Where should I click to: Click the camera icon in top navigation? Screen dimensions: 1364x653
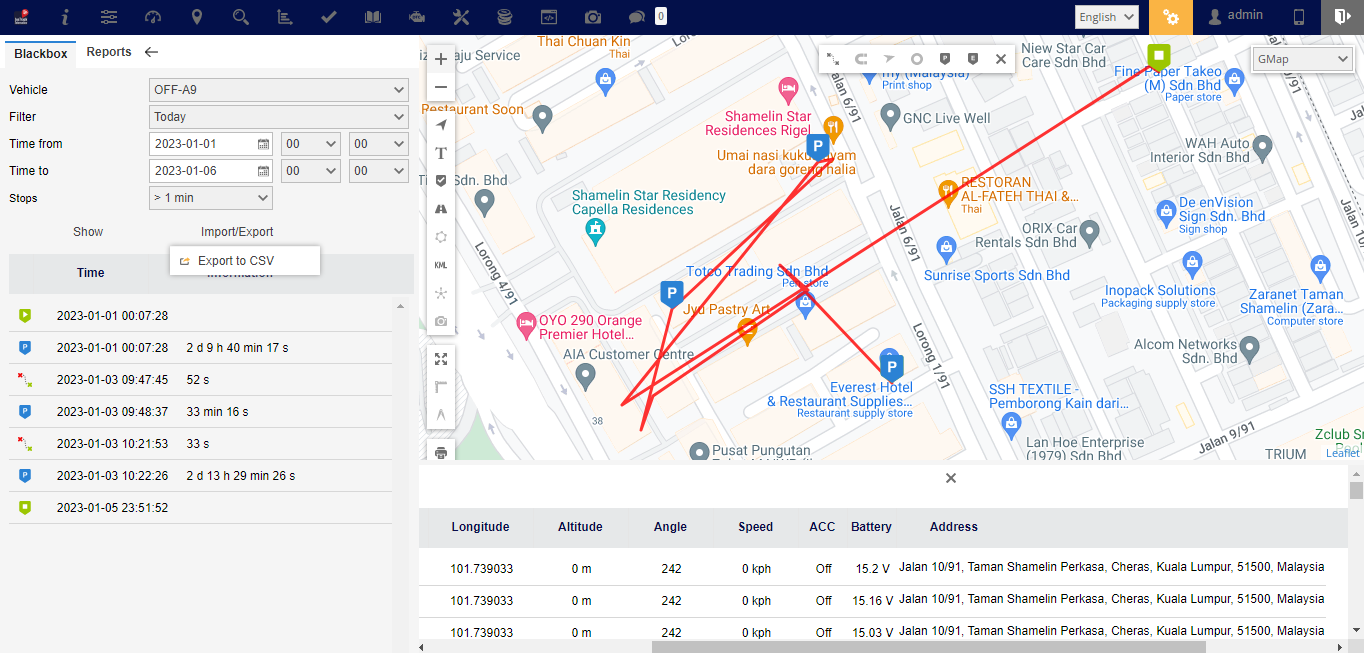[x=593, y=17]
